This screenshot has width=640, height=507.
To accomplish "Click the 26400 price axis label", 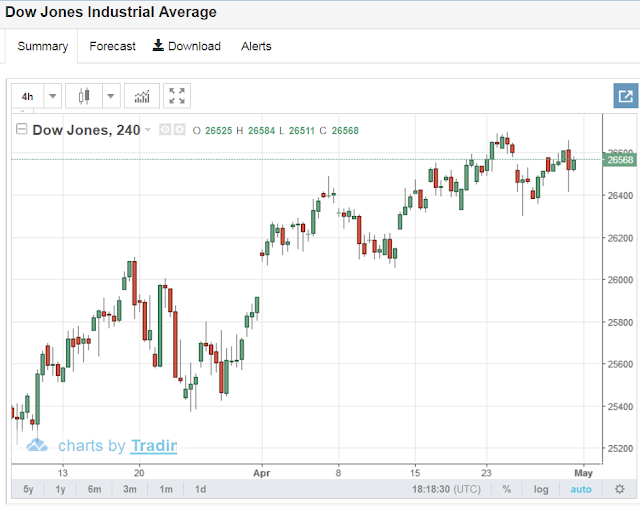I will click(x=620, y=196).
